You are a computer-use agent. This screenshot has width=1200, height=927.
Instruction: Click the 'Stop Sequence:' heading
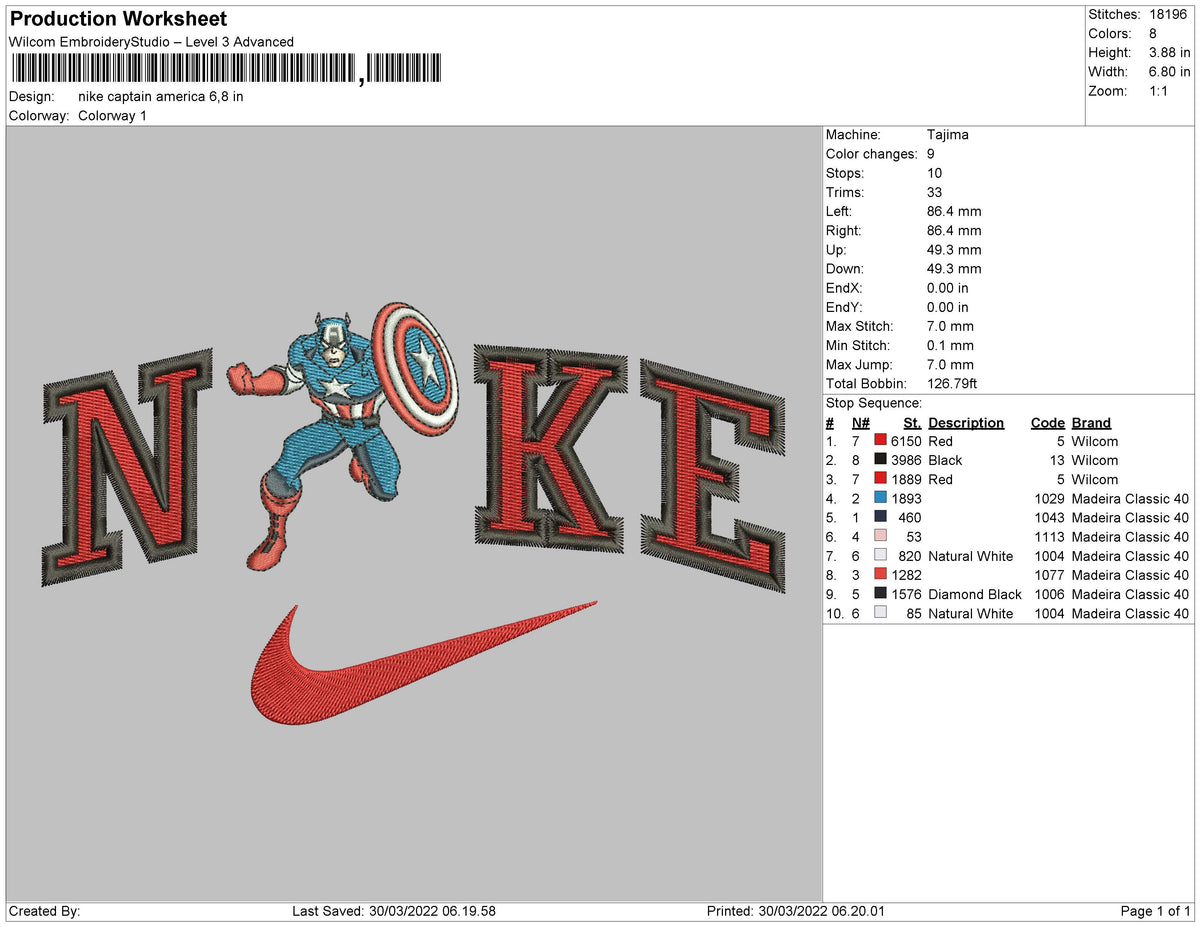tap(874, 403)
